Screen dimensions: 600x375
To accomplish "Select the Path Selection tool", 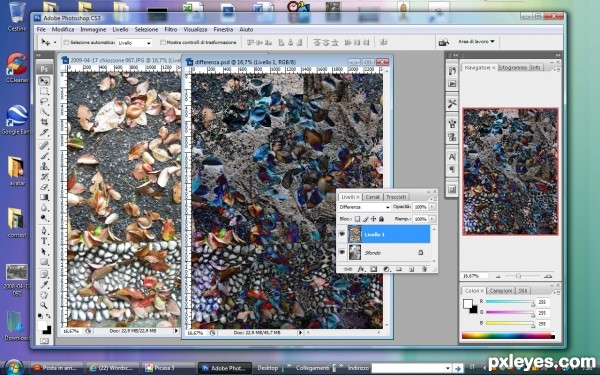I will pyautogui.click(x=44, y=251).
